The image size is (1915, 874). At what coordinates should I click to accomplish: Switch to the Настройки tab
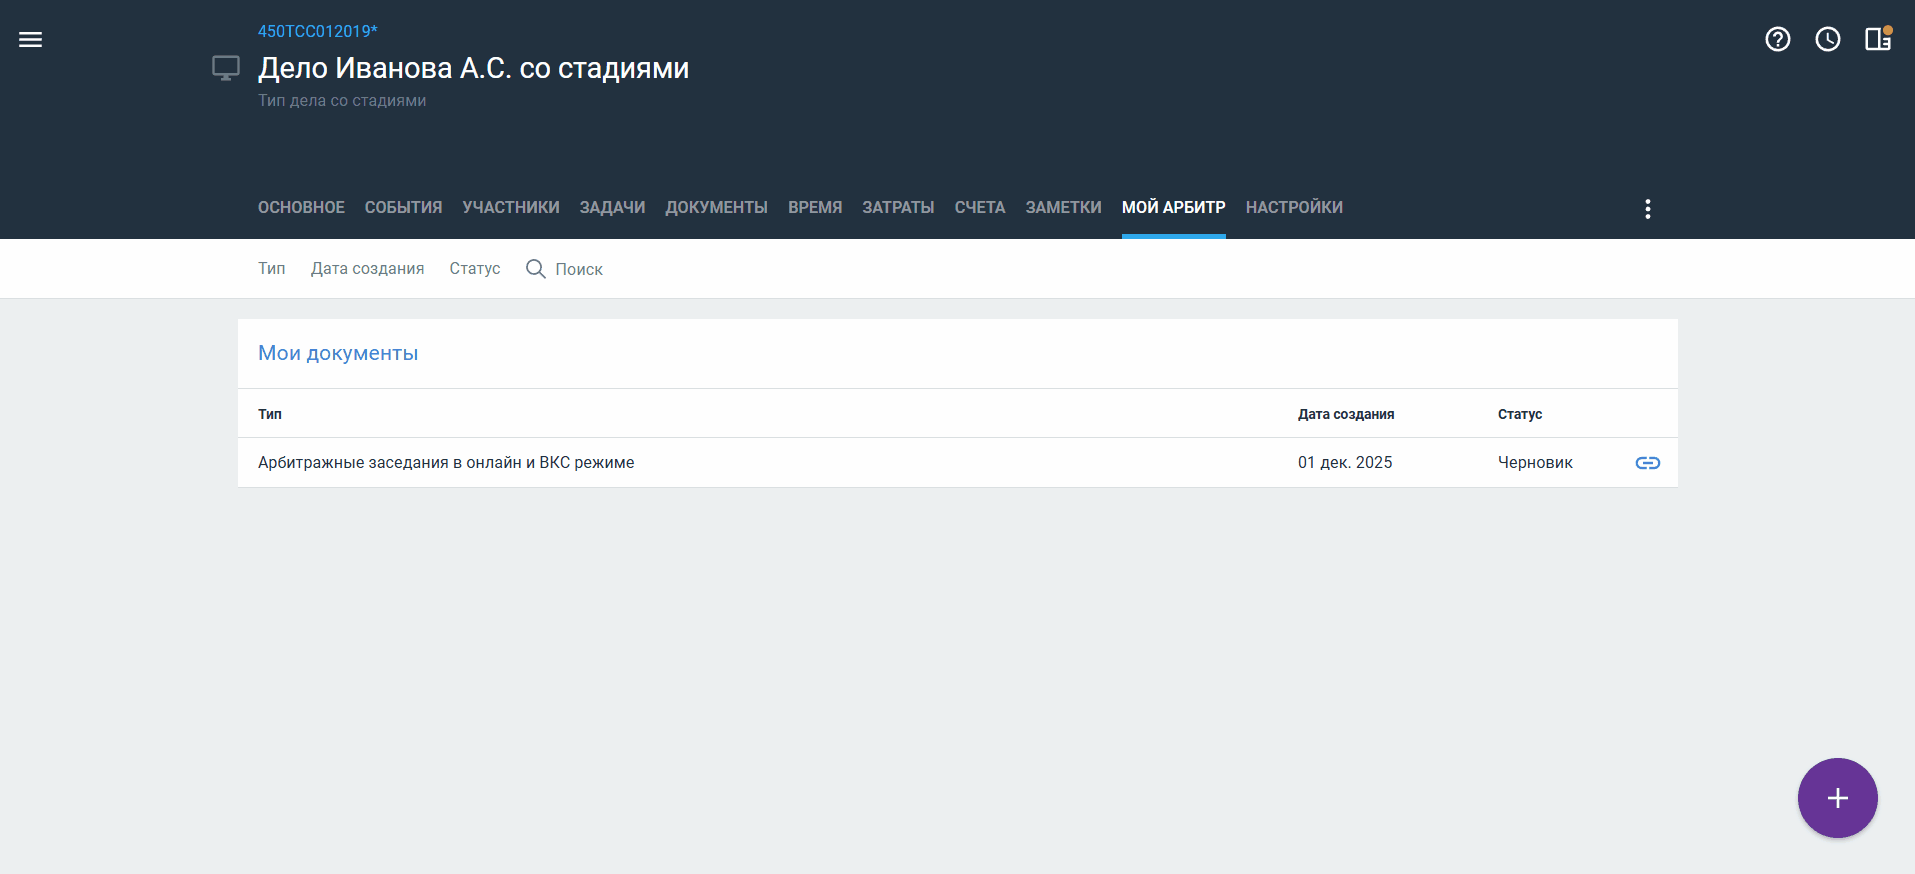[1293, 208]
